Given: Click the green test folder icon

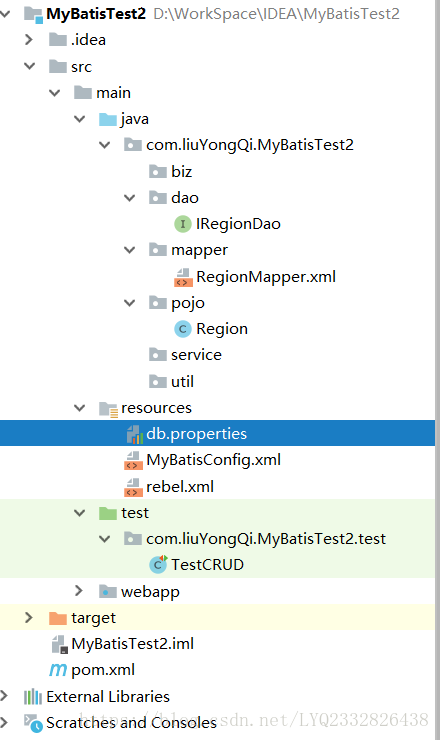Looking at the screenshot, I should coord(108,513).
